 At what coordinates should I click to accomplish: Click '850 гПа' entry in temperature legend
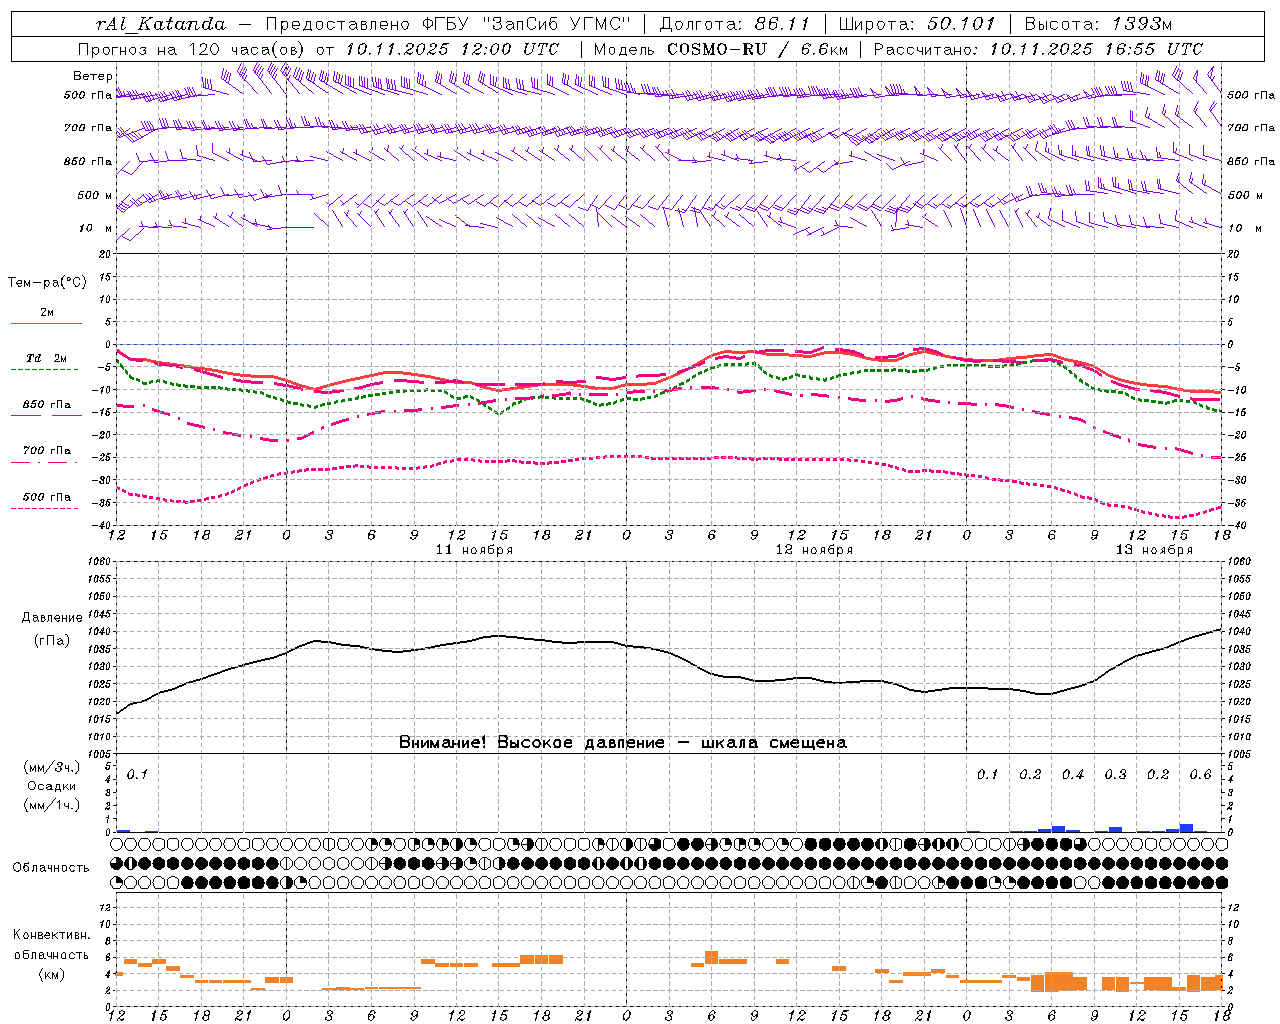click(x=47, y=405)
